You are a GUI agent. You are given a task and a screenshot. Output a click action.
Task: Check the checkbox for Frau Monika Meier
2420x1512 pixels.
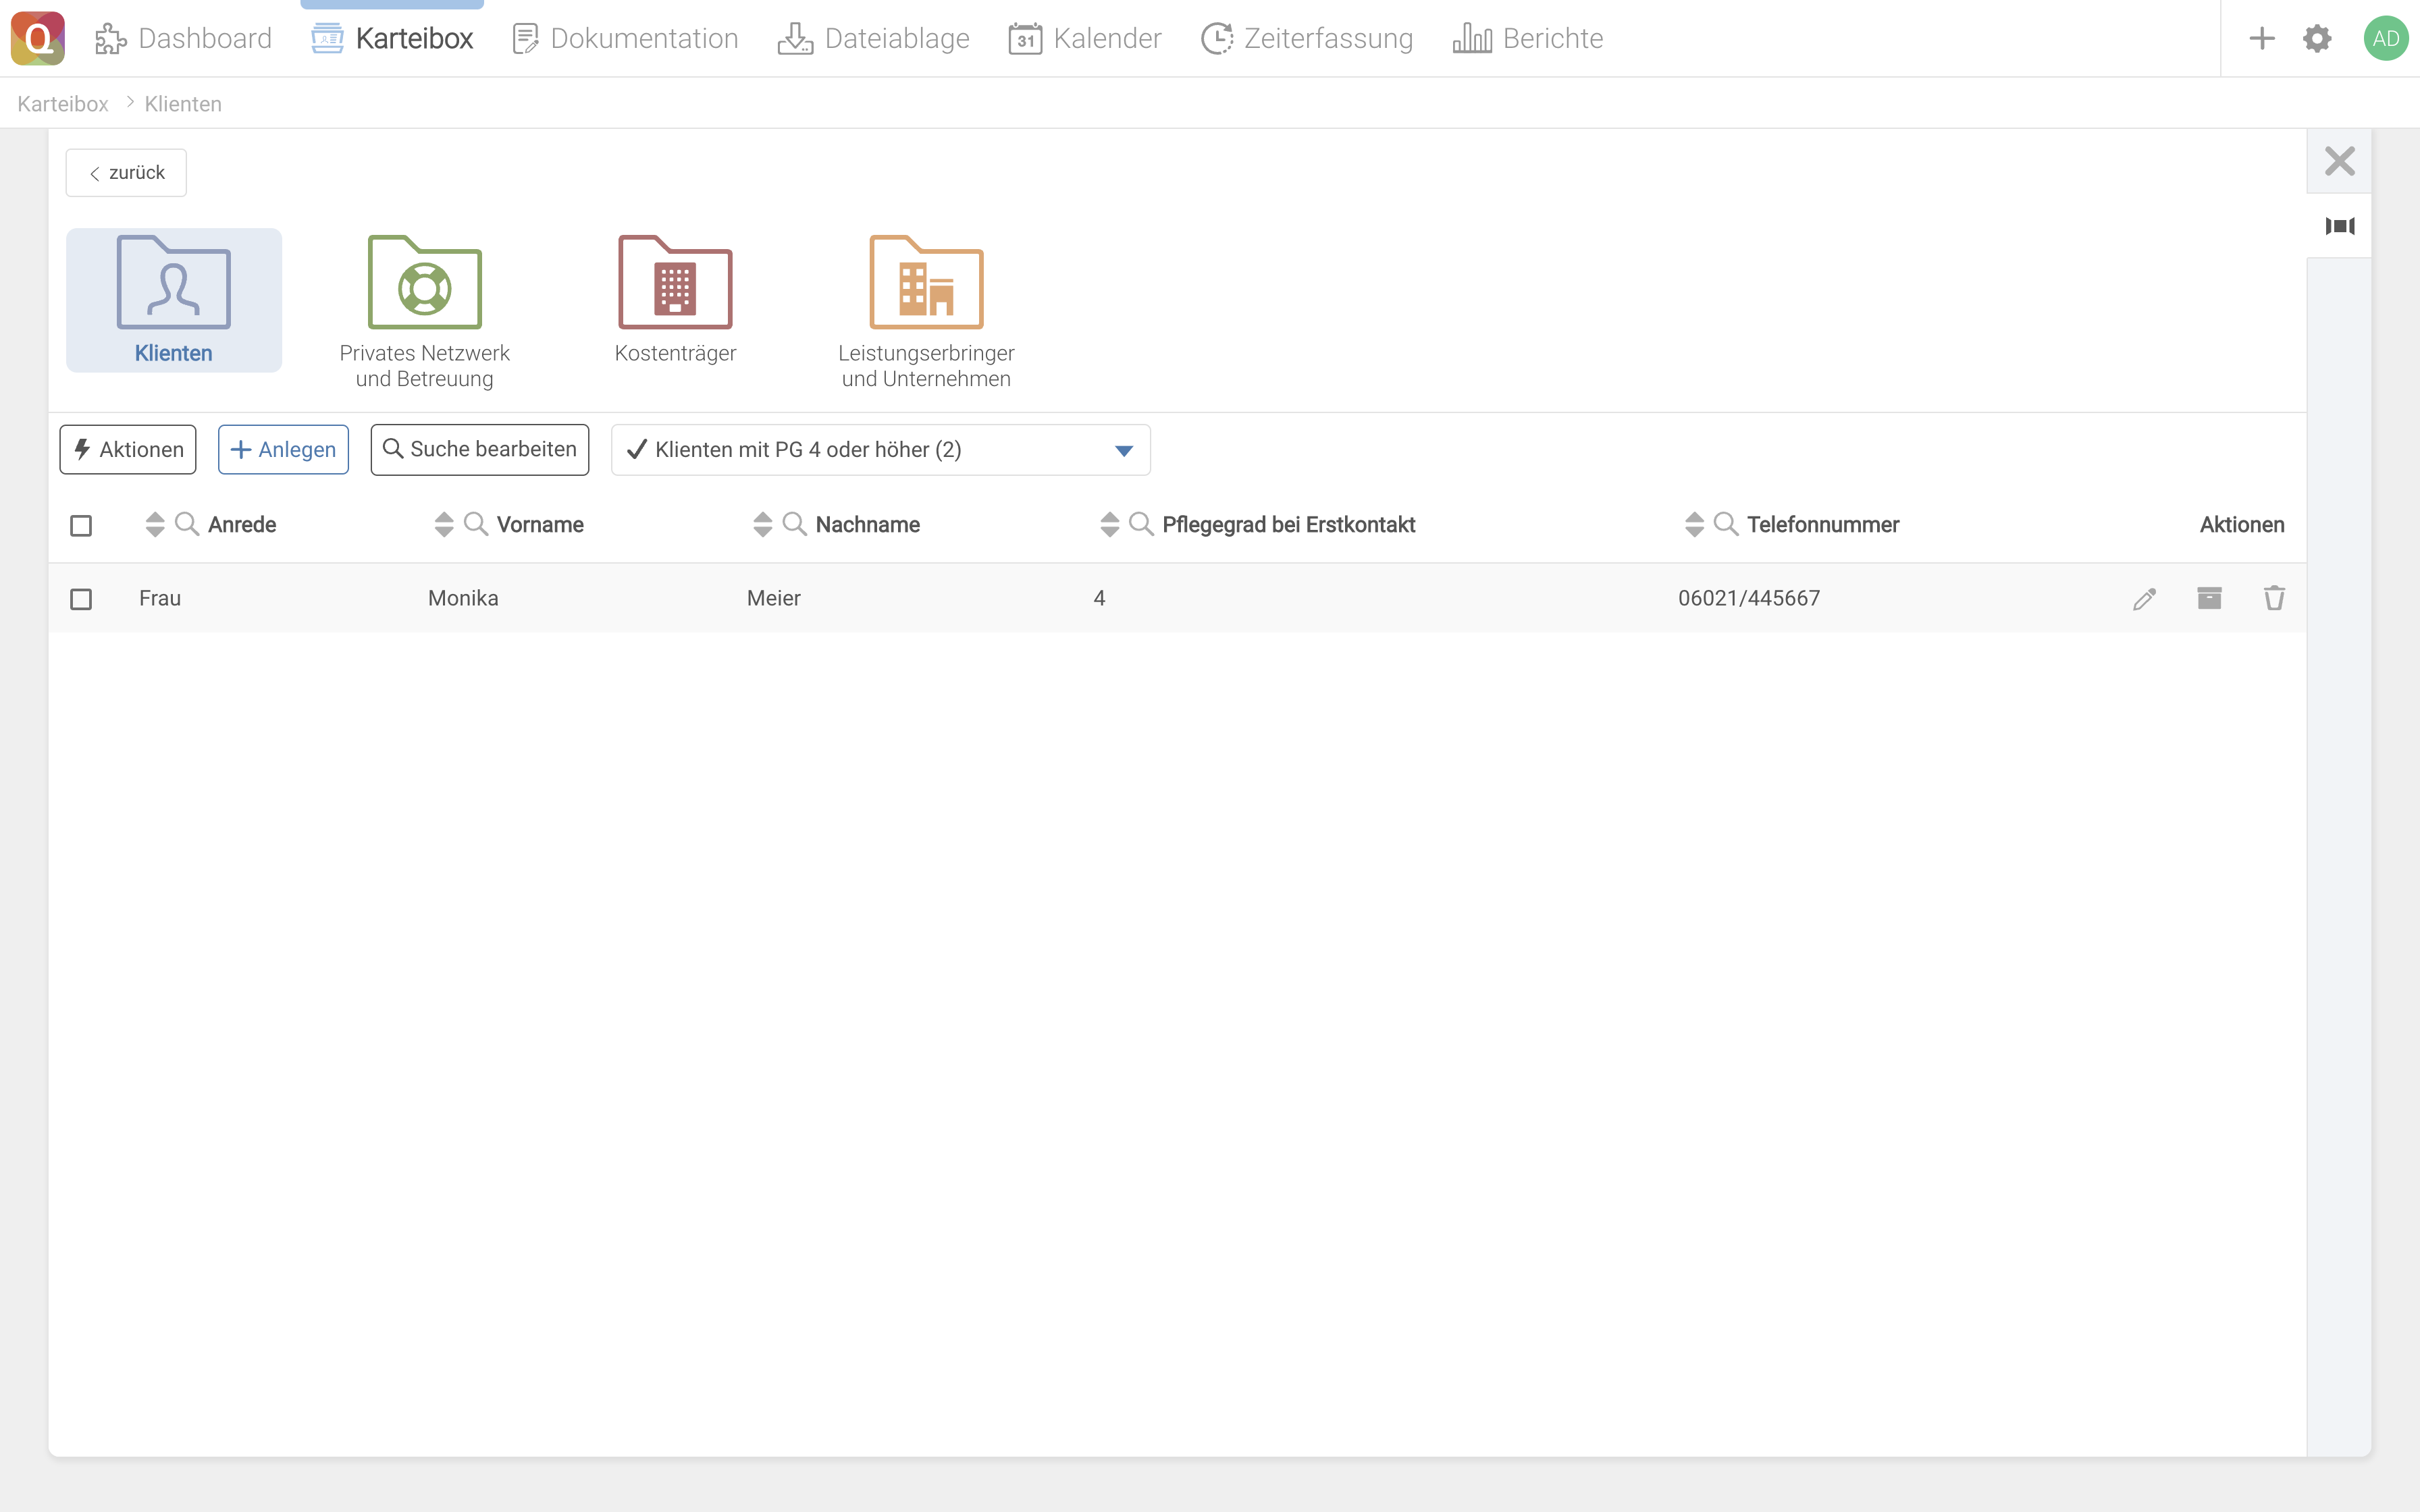[81, 598]
